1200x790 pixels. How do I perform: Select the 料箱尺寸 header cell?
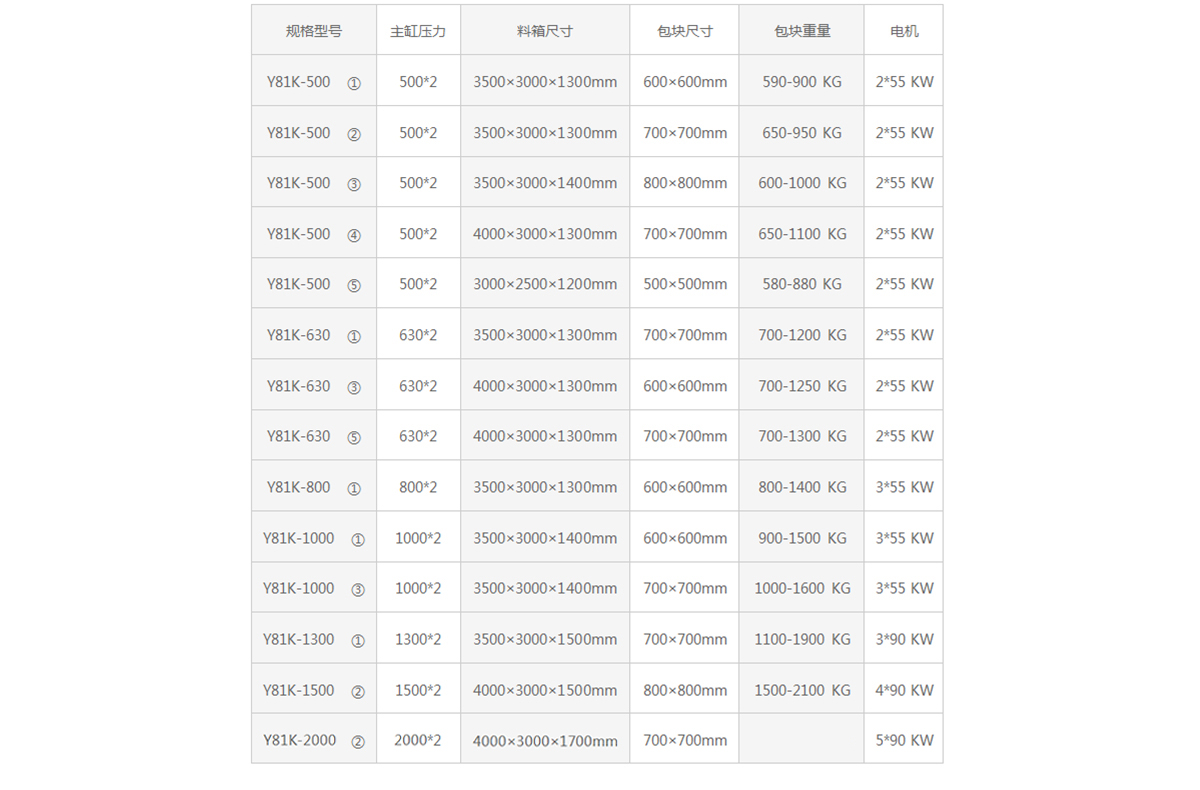point(545,31)
